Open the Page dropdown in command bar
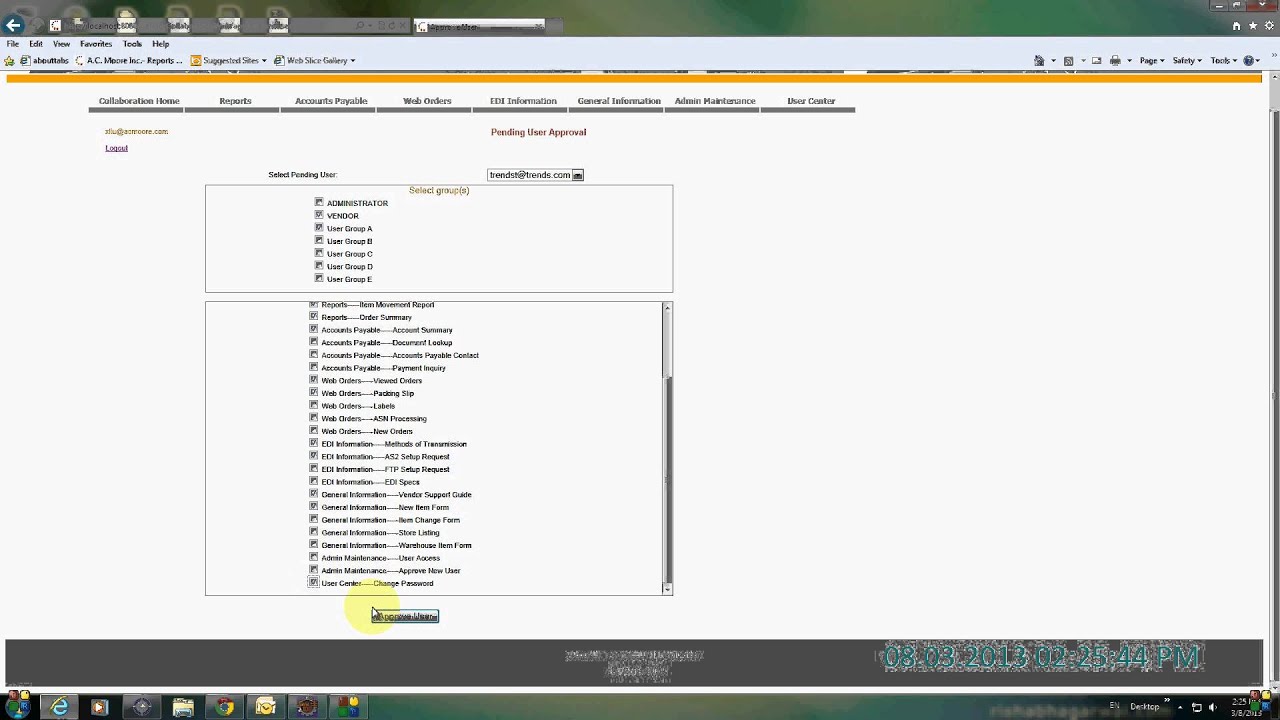 (x=1152, y=60)
